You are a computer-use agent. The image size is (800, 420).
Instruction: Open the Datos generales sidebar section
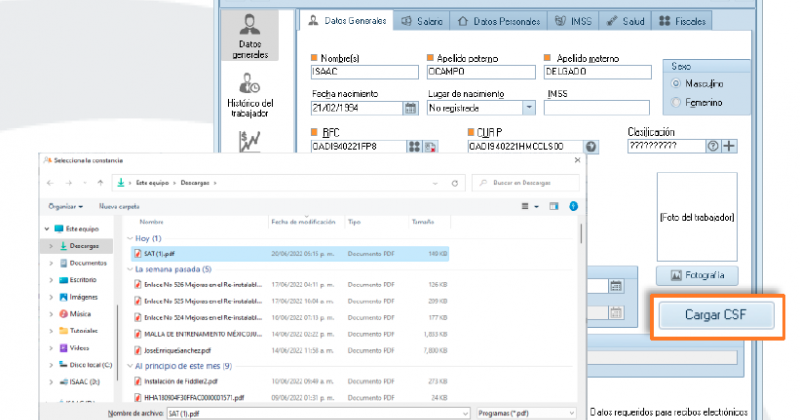(250, 36)
